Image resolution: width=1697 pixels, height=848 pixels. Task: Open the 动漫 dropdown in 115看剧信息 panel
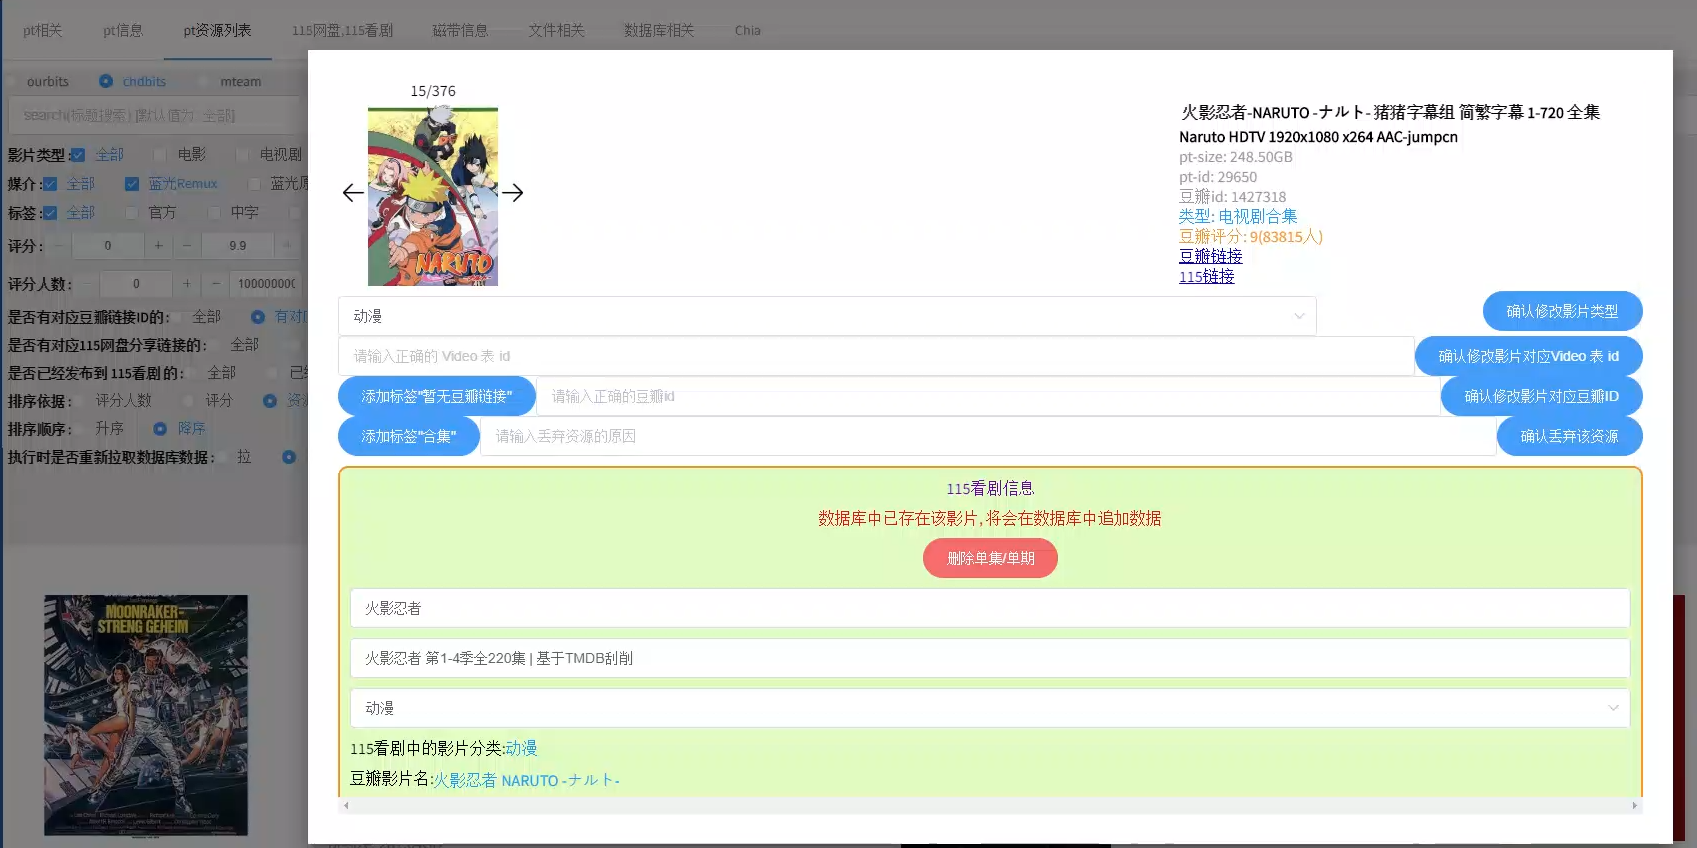990,708
